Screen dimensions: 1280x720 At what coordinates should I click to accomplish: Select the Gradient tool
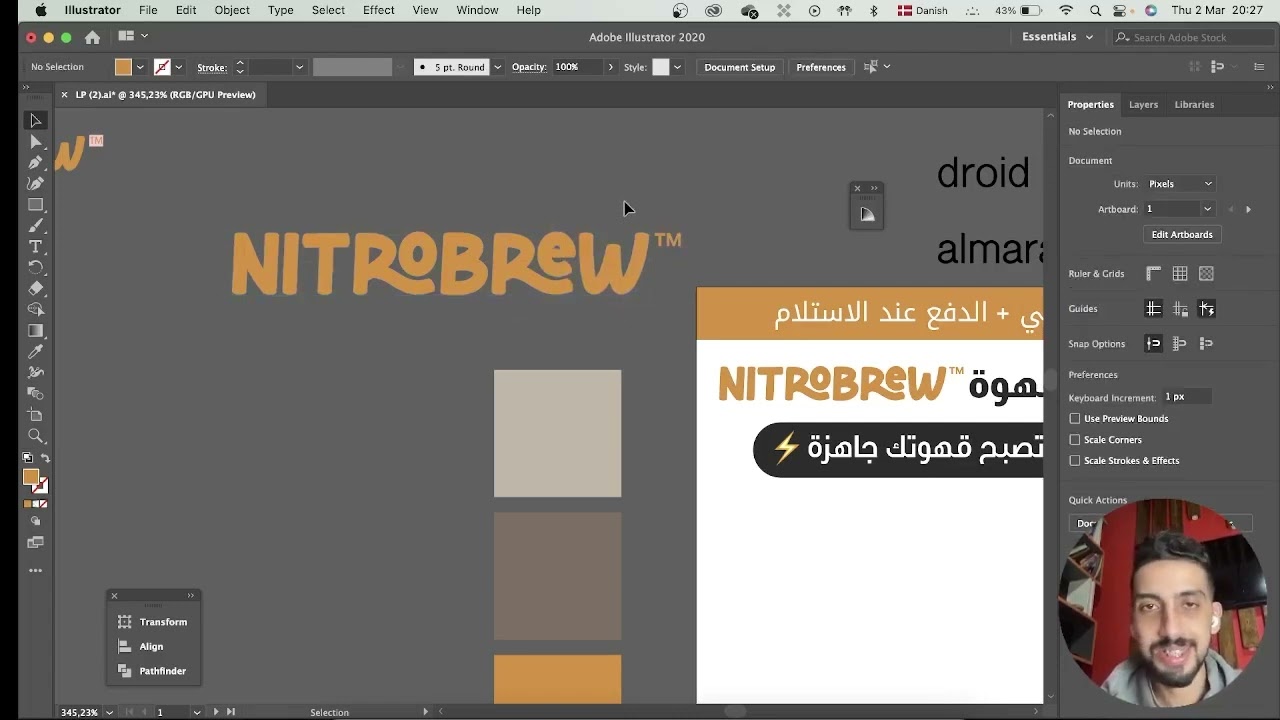(35, 331)
